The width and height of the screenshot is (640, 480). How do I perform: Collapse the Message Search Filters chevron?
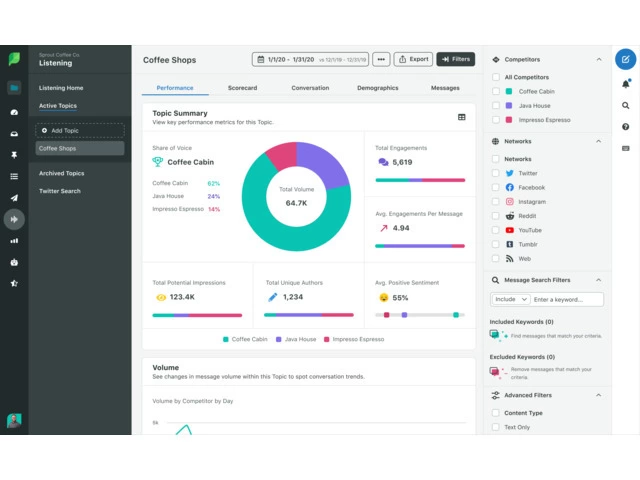pos(599,280)
